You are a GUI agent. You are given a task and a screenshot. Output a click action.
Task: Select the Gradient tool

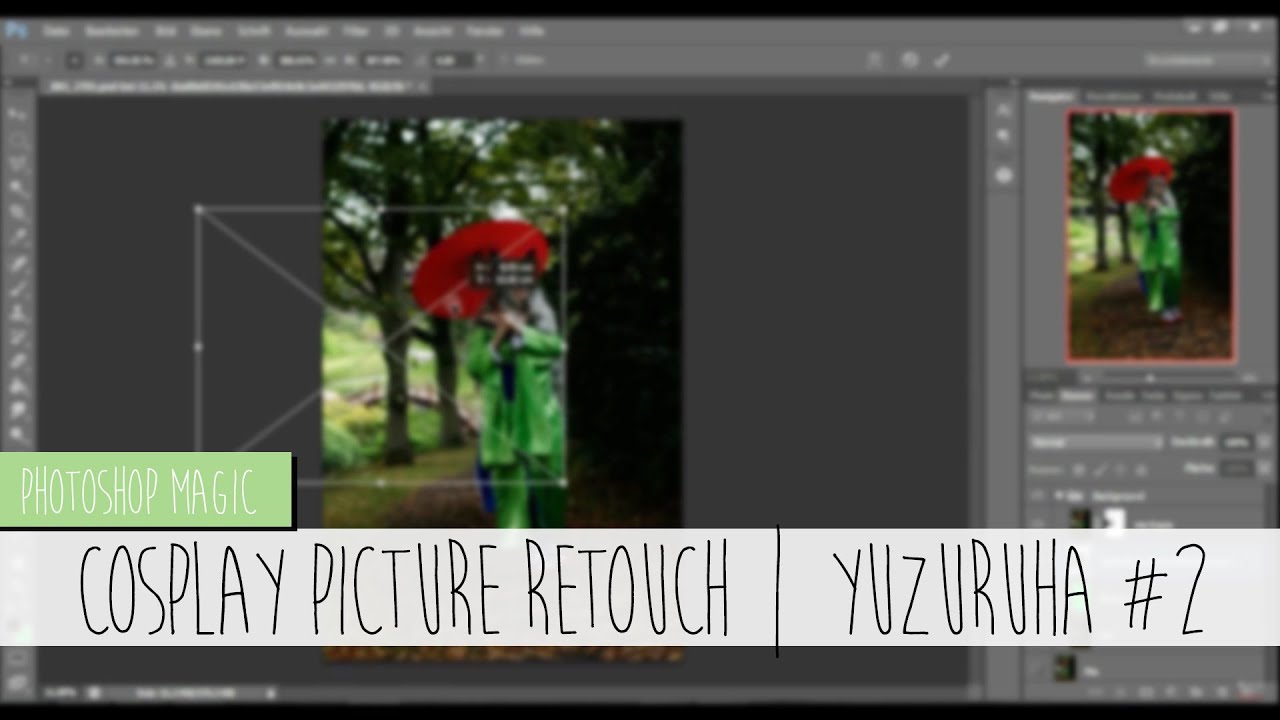18,386
